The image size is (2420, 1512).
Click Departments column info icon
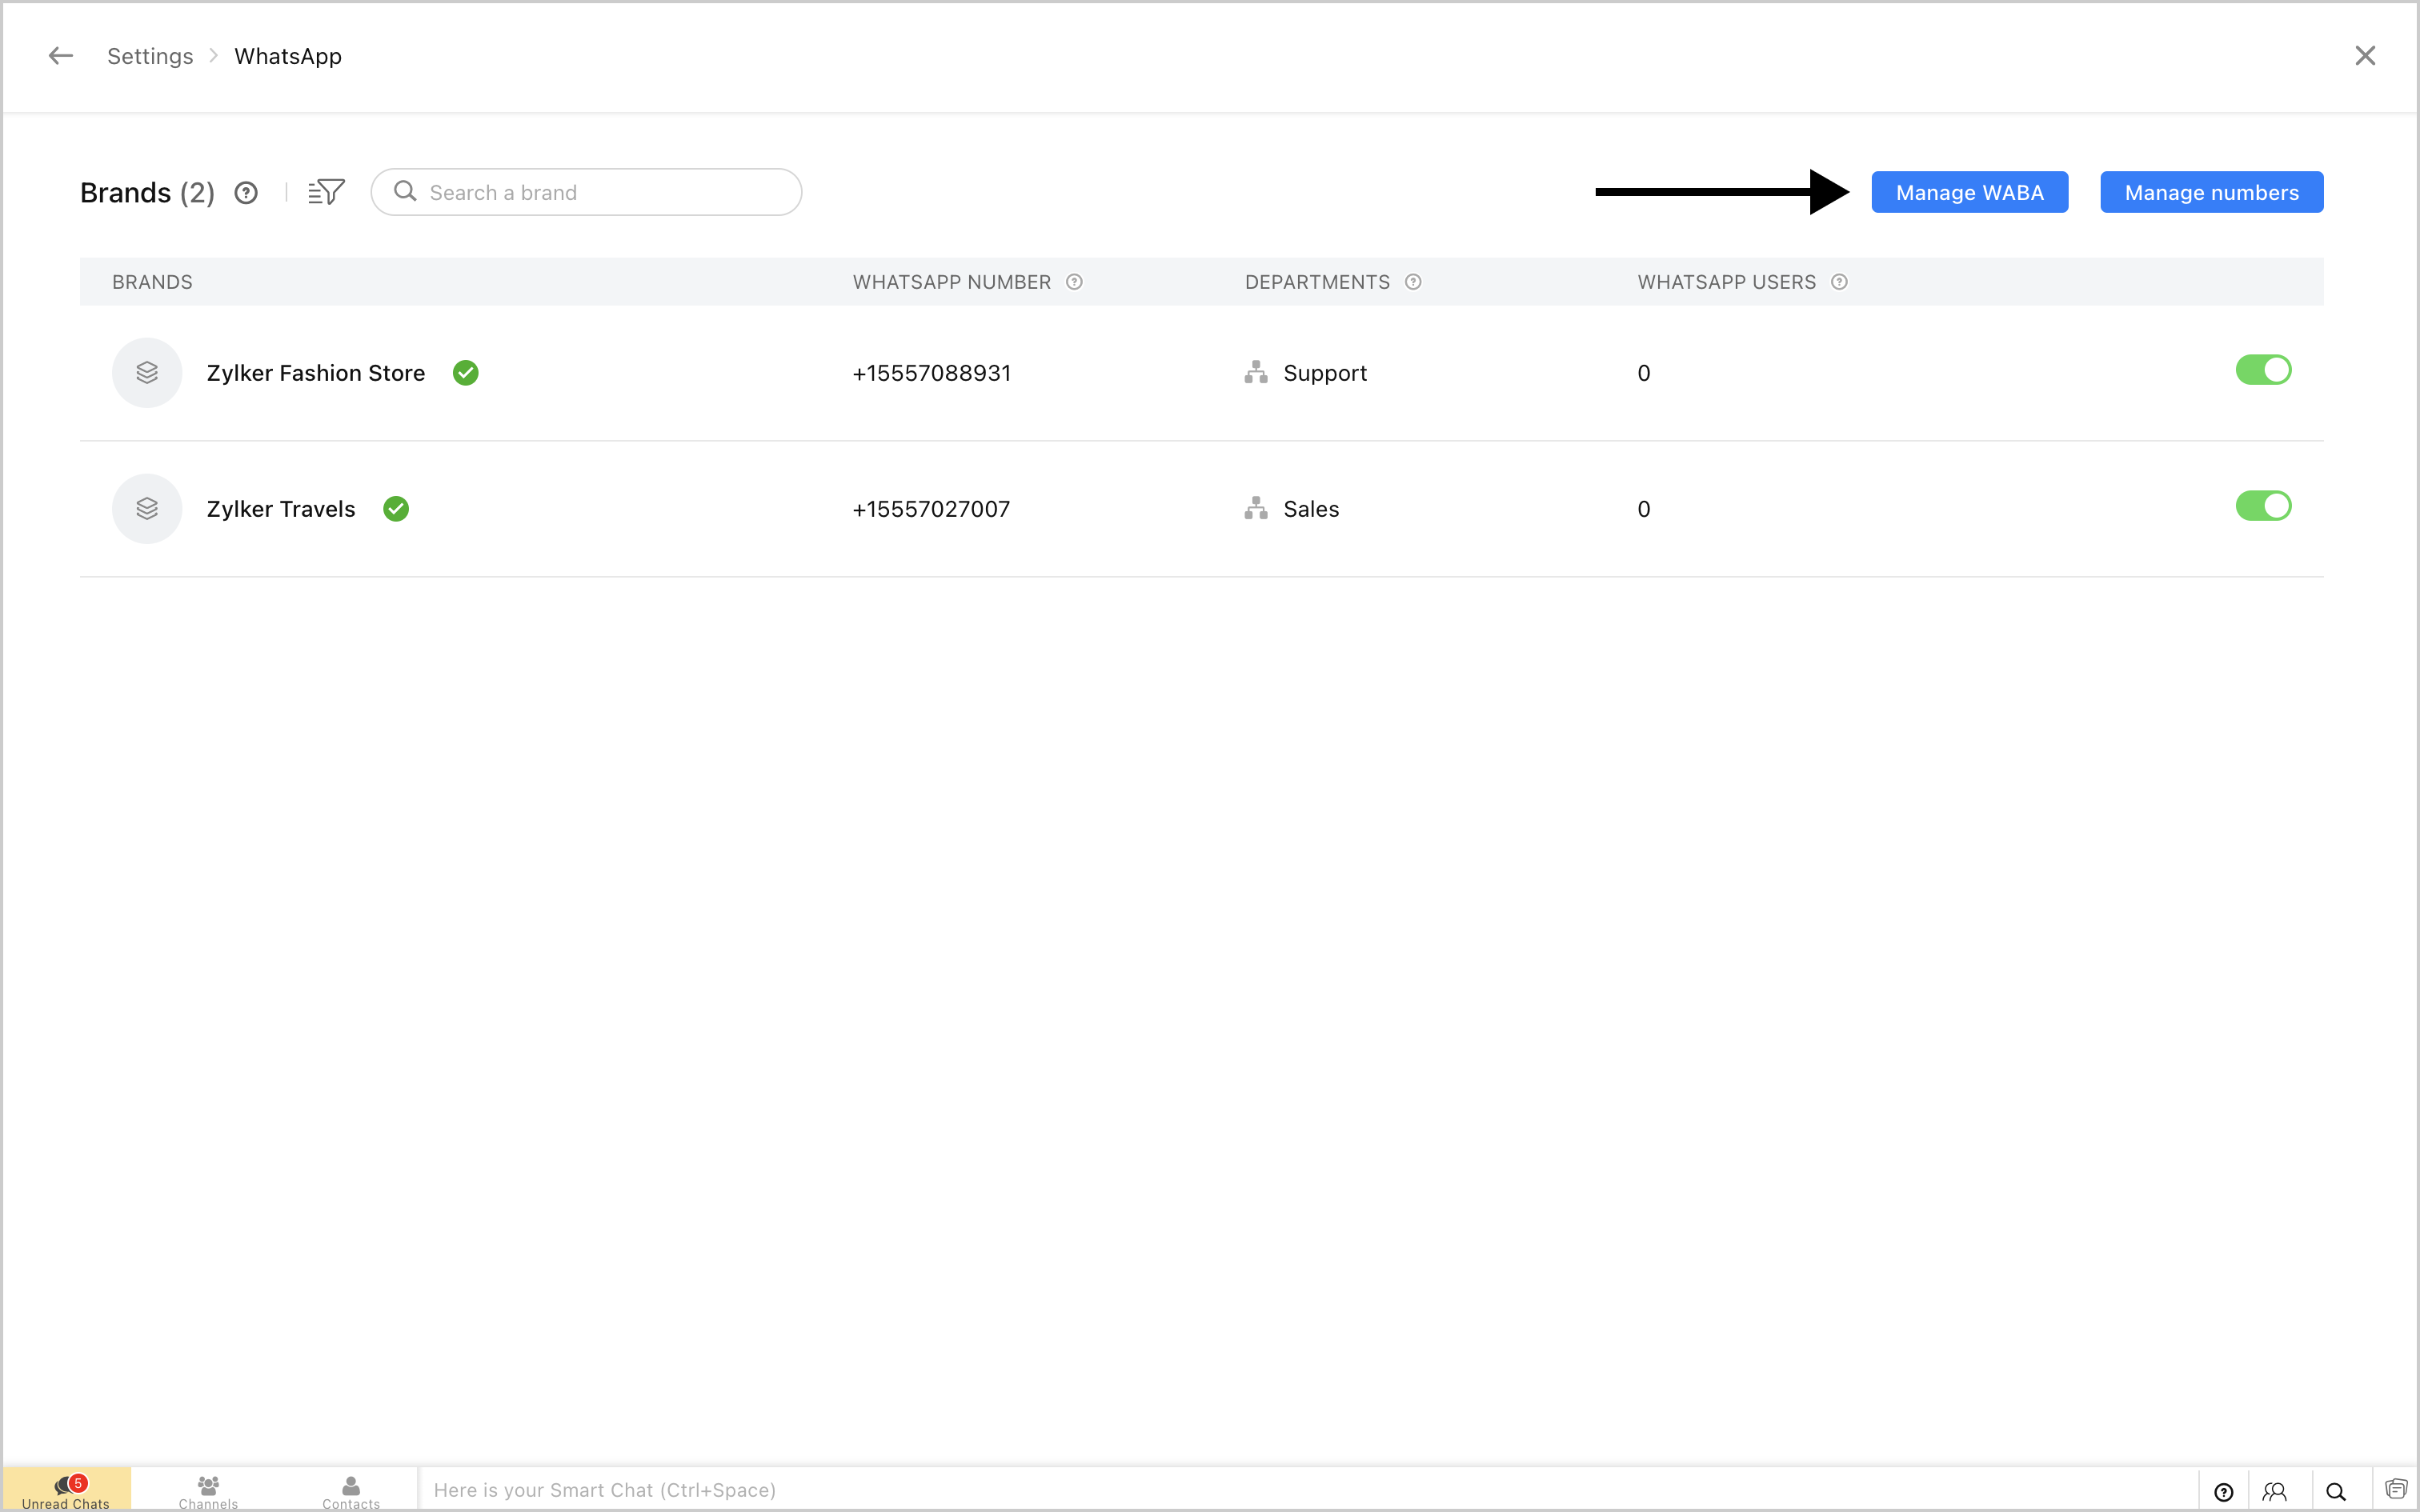(1413, 282)
